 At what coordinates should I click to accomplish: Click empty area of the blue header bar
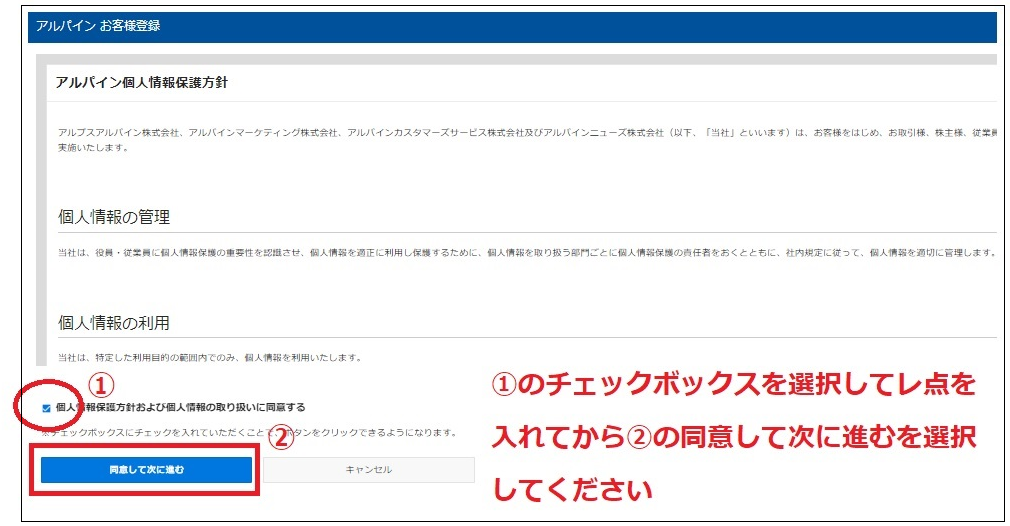(x=600, y=26)
